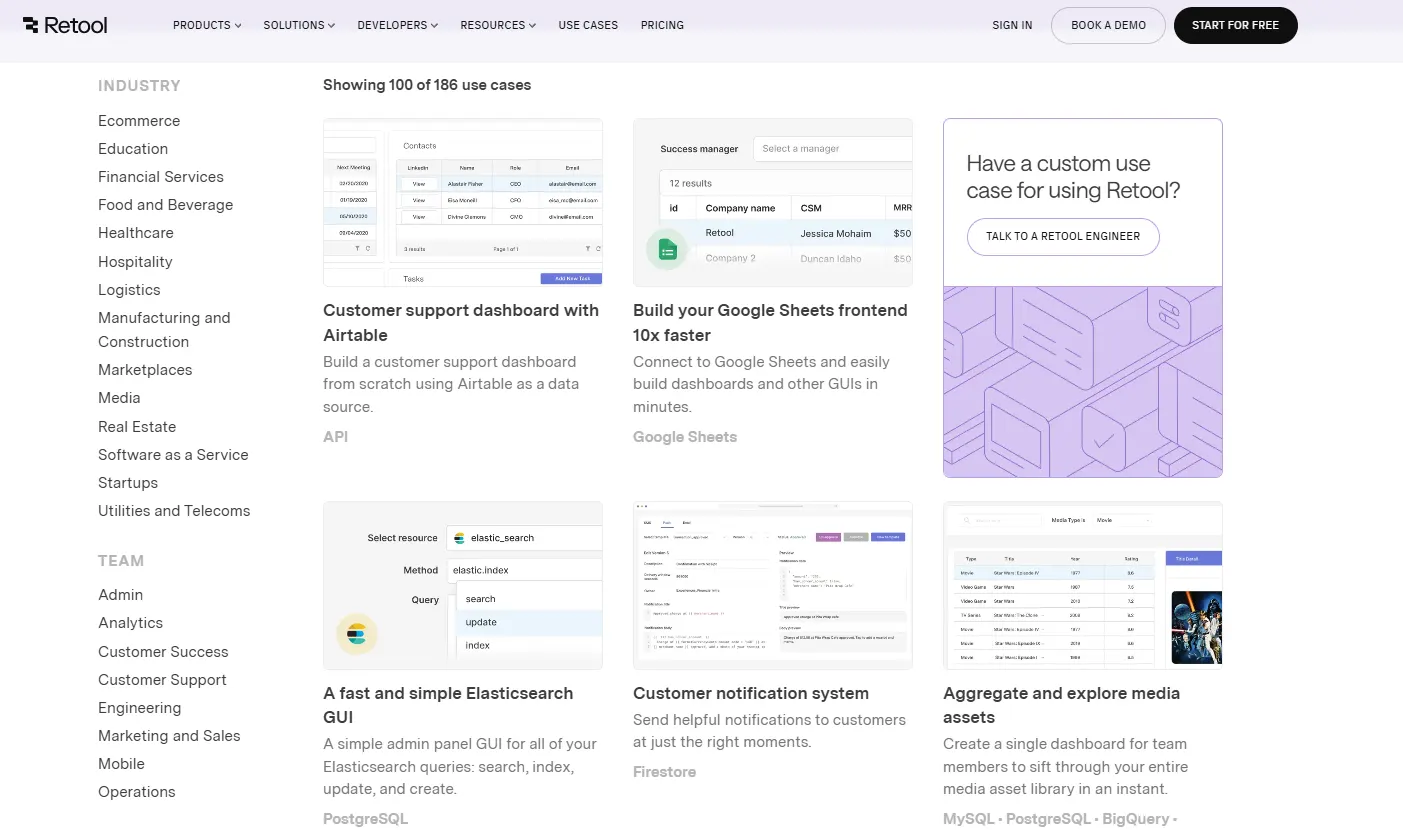Image resolution: width=1403 pixels, height=830 pixels.
Task: Choose Software as a Service filter
Action: [x=173, y=455]
